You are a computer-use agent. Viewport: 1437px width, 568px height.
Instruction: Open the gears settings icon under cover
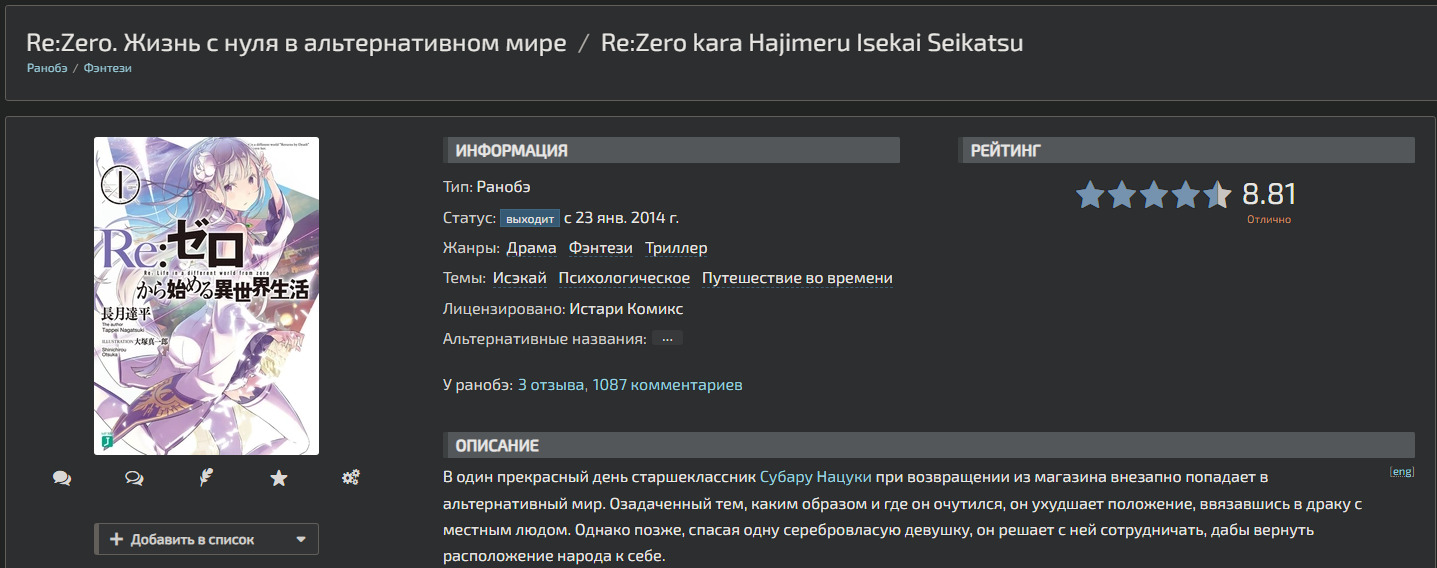[351, 478]
